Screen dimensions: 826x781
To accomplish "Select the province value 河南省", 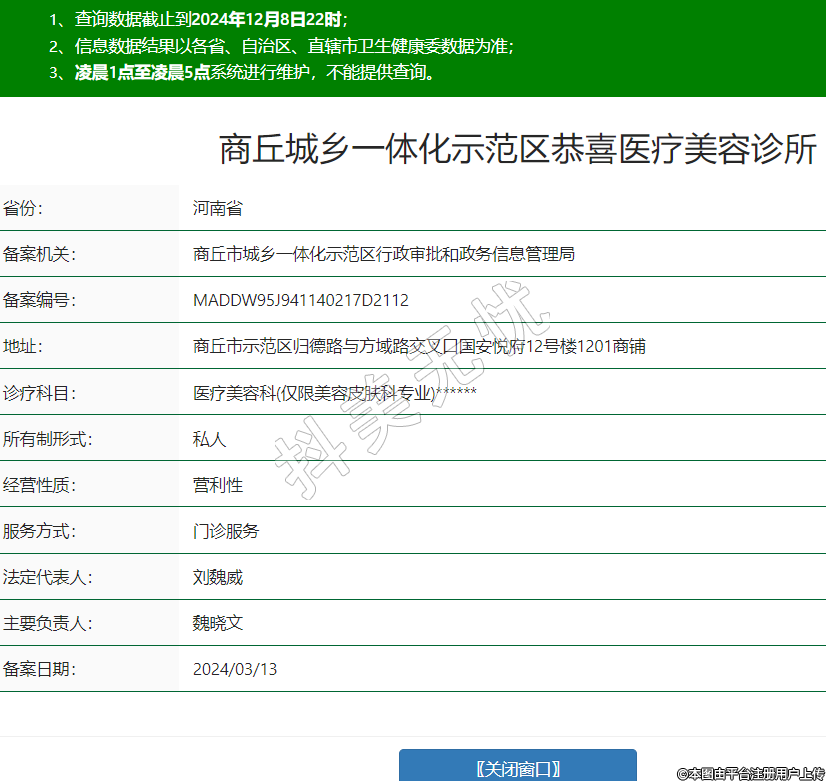I will 218,208.
